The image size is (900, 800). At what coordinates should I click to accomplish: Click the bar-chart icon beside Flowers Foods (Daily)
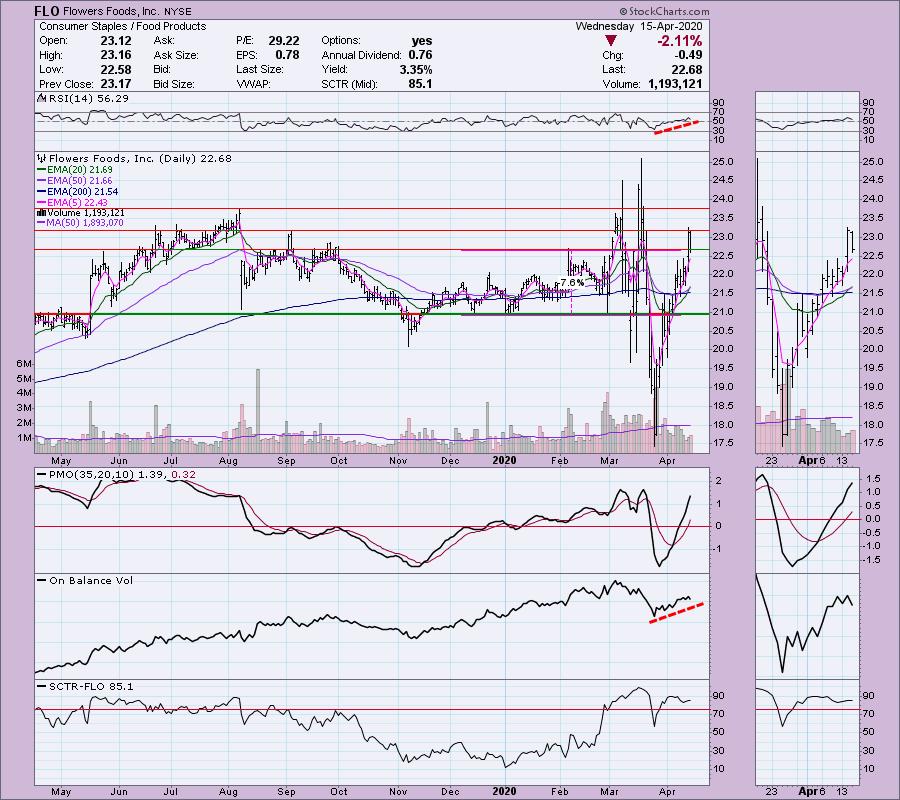coord(42,158)
